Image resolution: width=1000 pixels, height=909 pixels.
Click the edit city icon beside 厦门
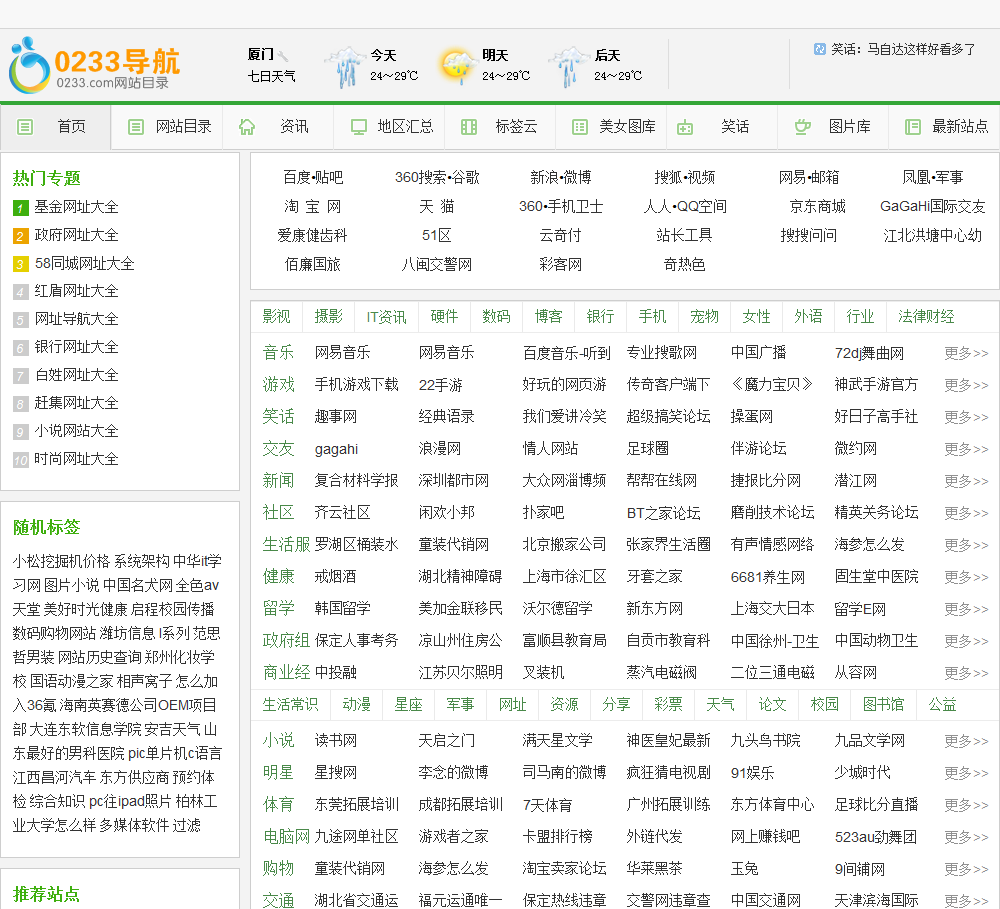tap(284, 56)
